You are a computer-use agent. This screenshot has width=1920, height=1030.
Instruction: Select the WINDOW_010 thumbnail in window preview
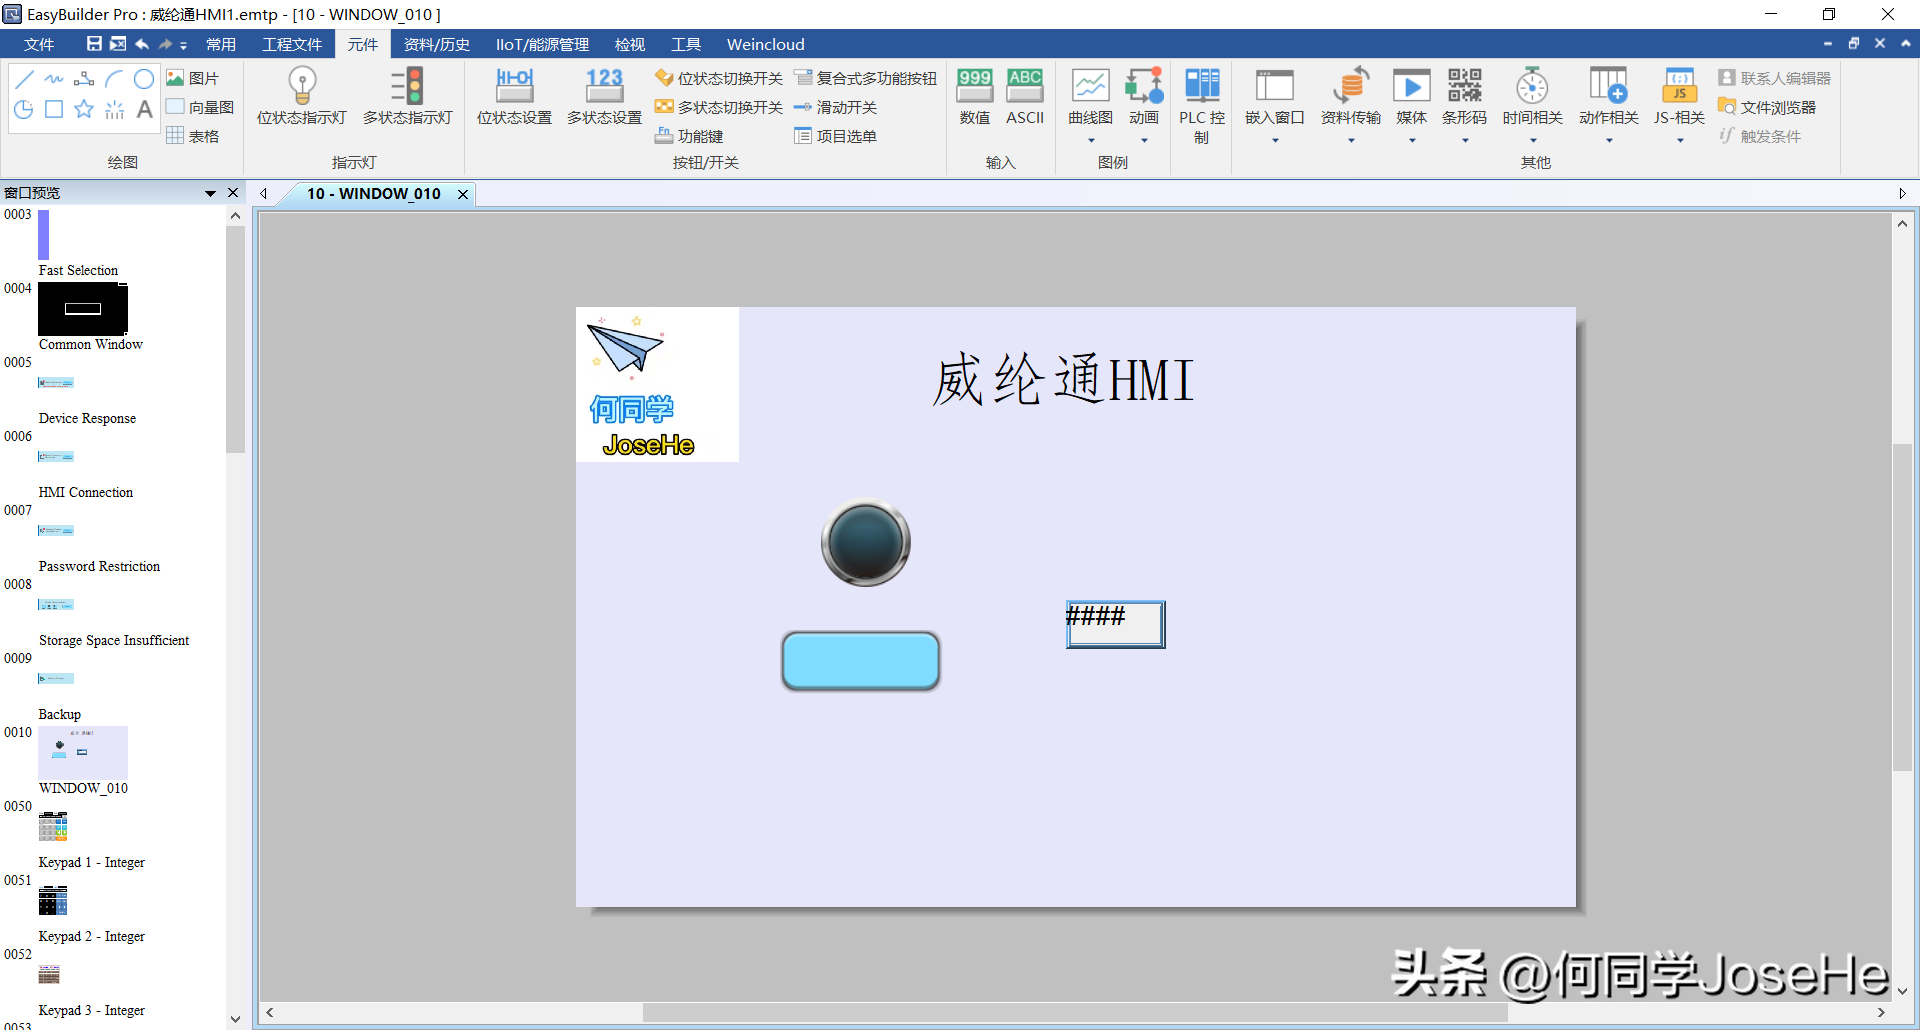coord(83,753)
